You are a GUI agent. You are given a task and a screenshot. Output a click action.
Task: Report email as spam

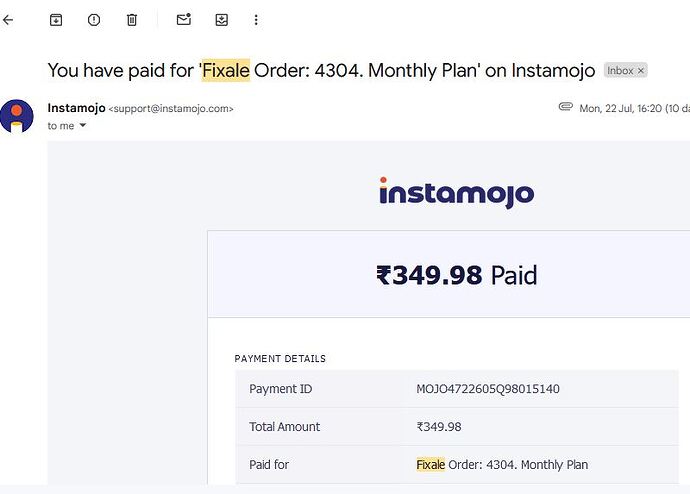point(94,20)
